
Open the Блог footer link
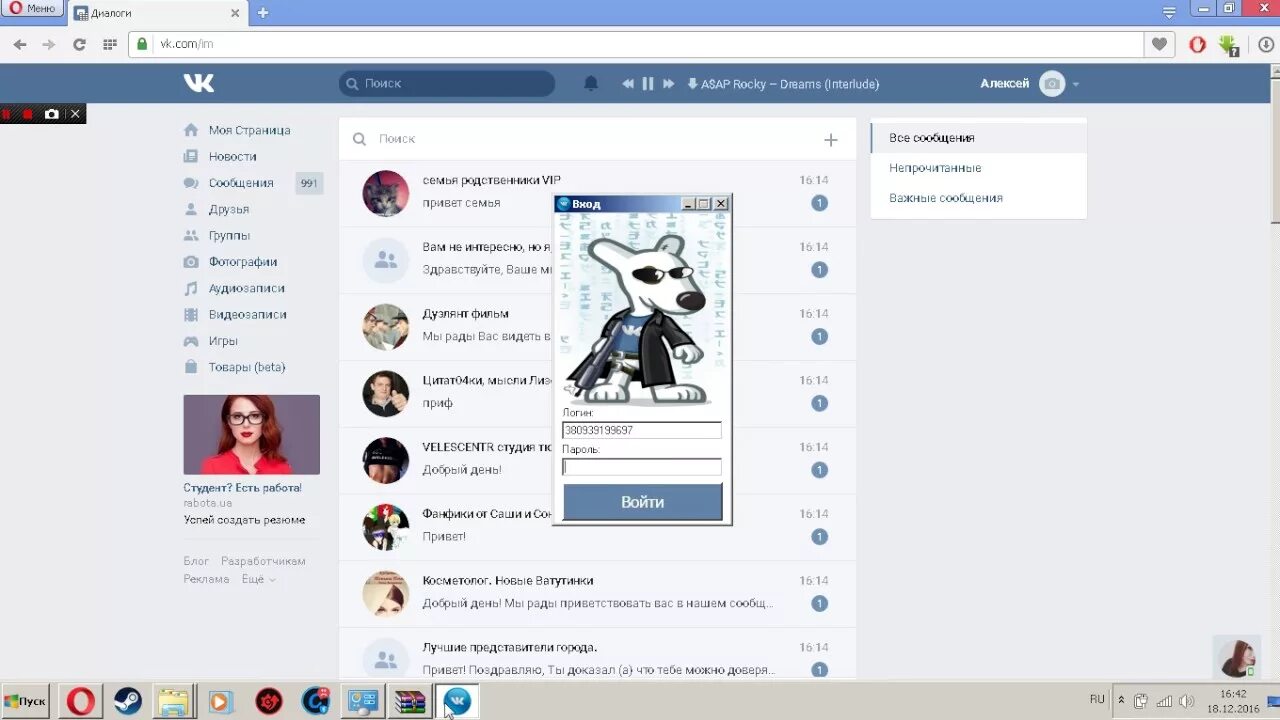196,561
